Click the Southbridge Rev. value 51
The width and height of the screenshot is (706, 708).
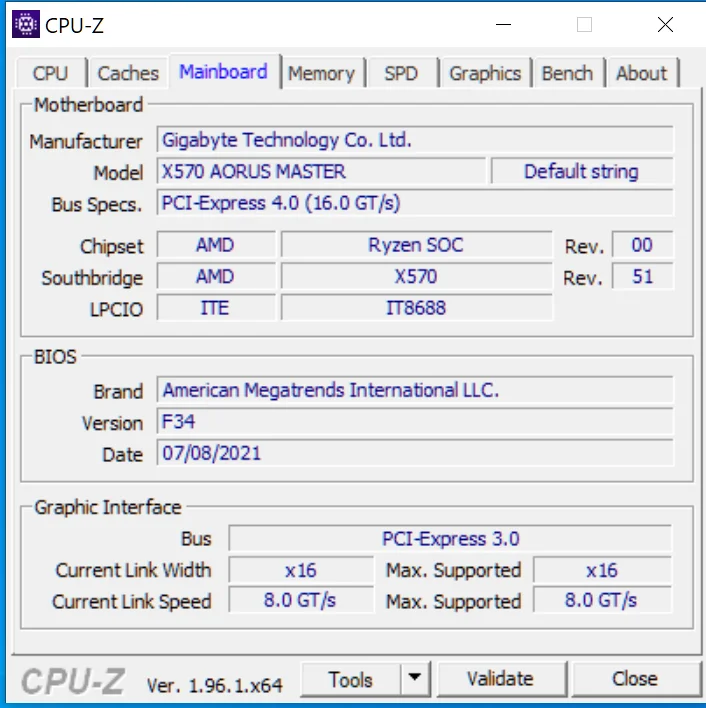[642, 276]
